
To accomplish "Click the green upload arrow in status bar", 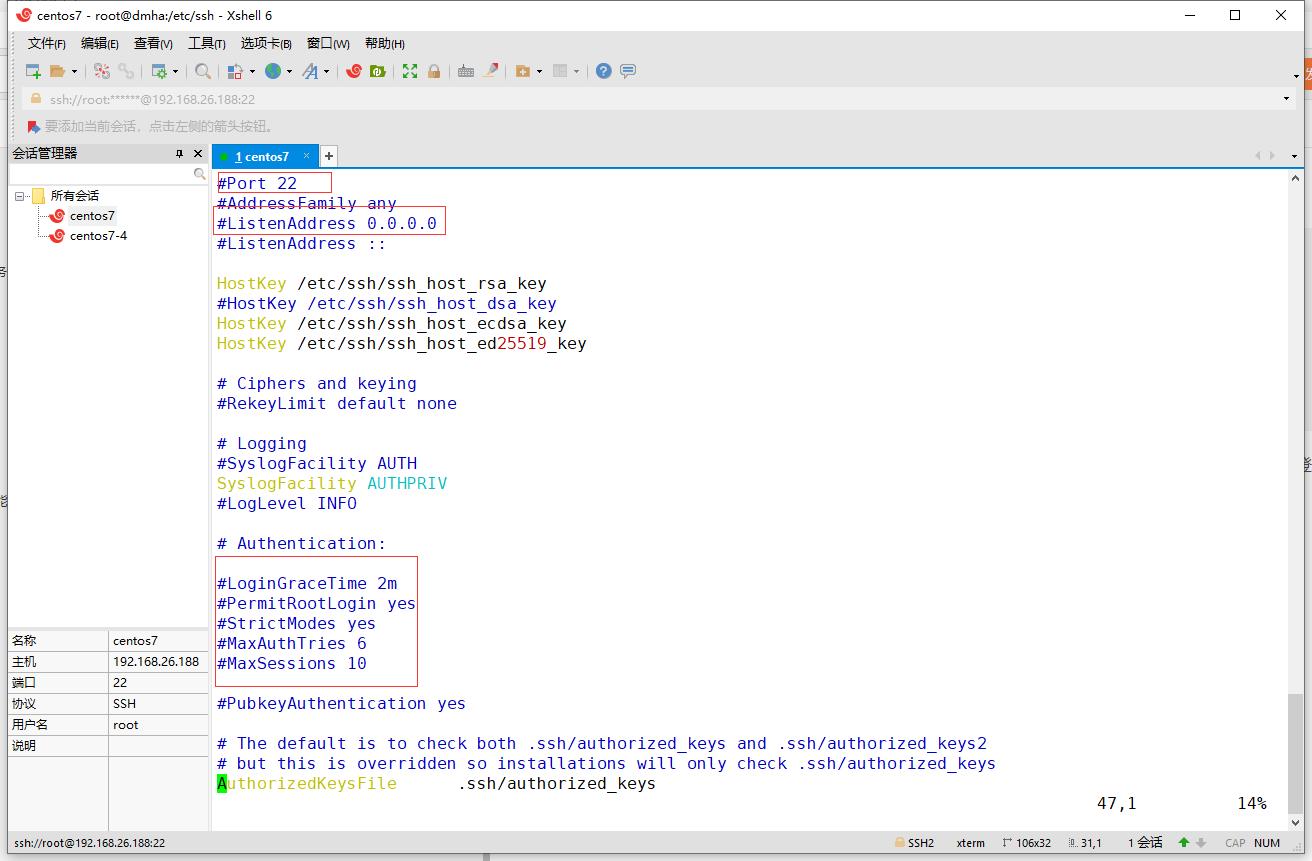I will click(1185, 843).
